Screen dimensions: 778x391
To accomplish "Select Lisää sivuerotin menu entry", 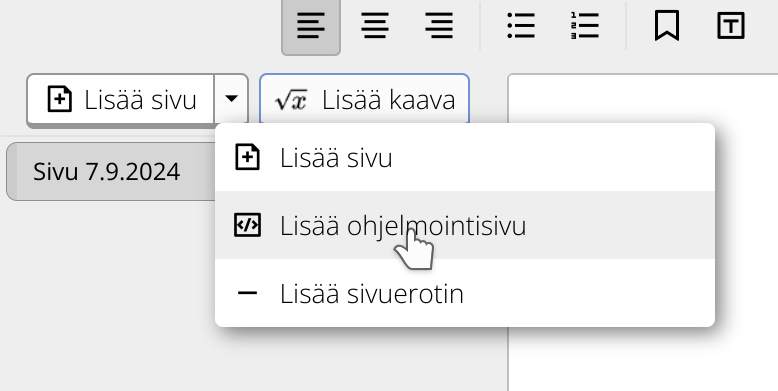I will 465,293.
